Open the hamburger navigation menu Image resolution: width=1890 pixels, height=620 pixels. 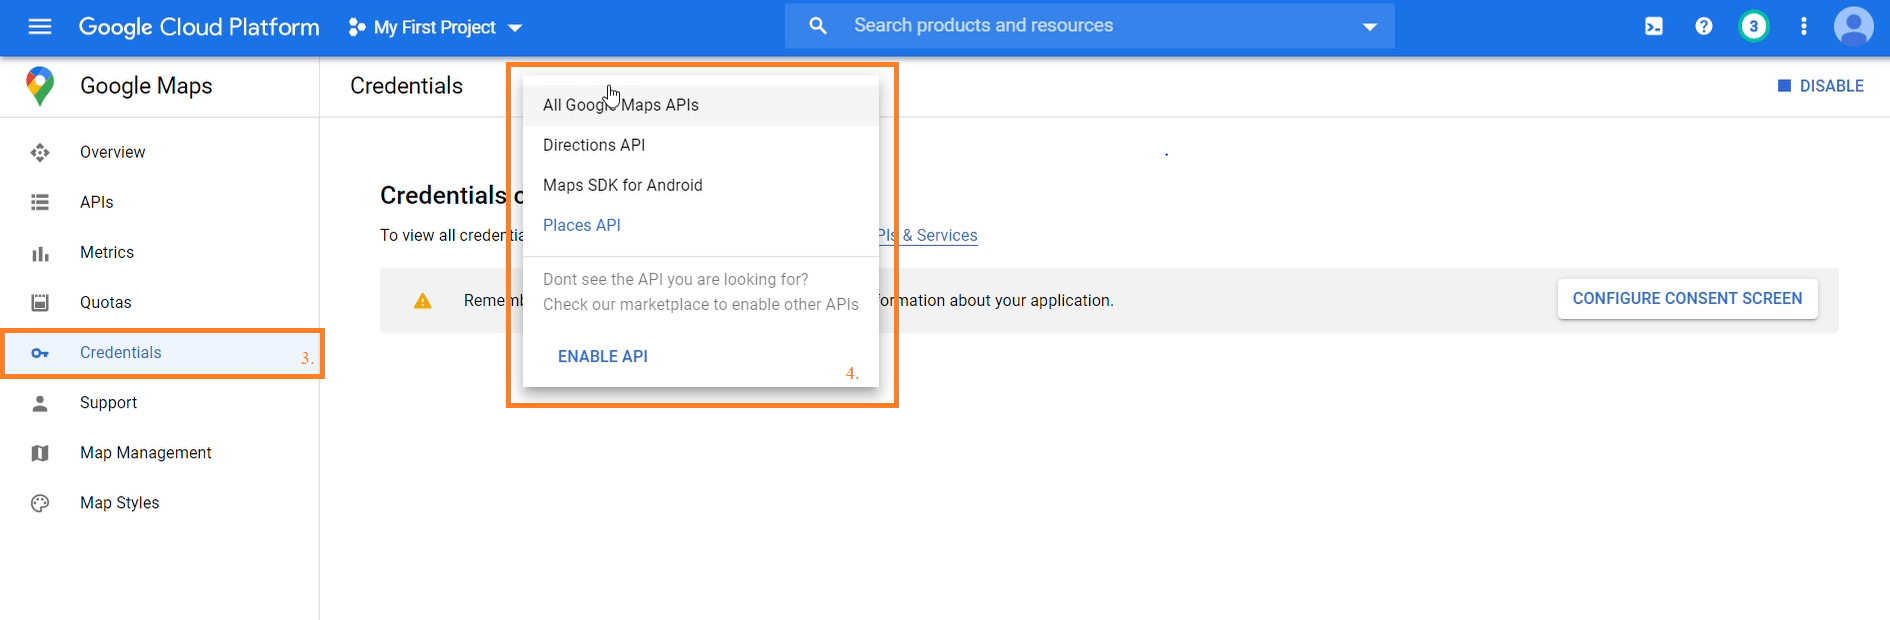pos(40,27)
